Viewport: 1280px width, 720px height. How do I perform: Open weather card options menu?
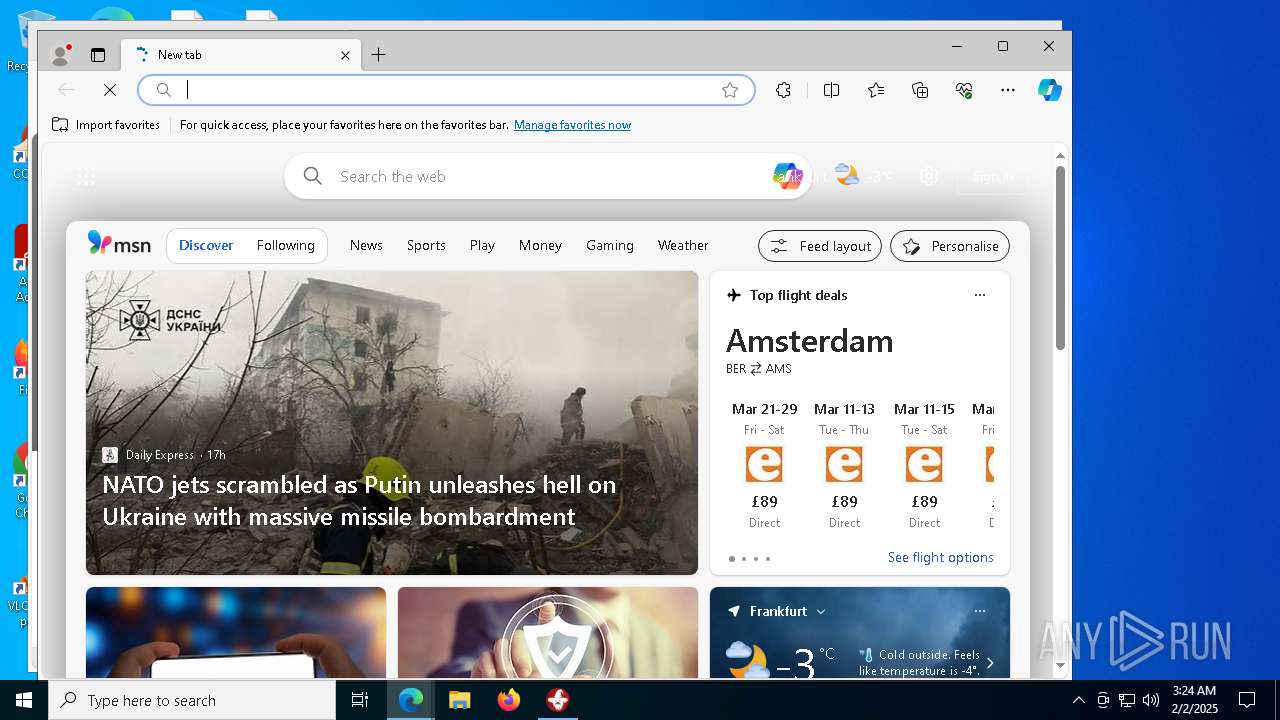pyautogui.click(x=980, y=611)
